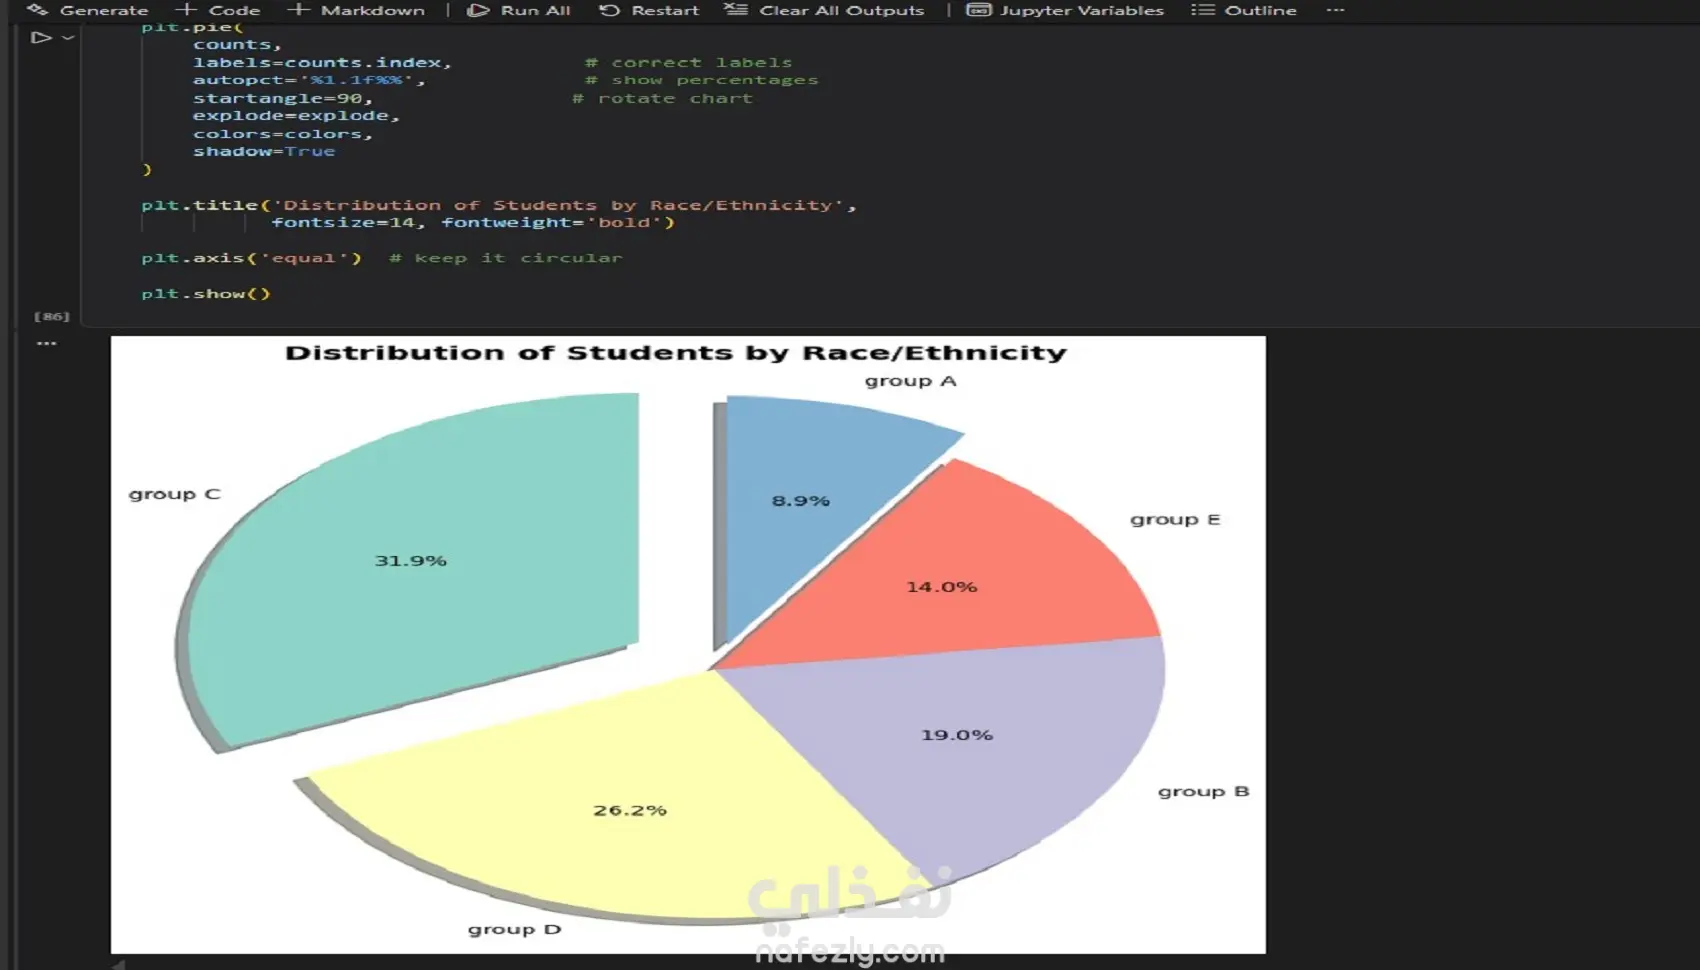Click the 'group C' chart label

pos(174,494)
